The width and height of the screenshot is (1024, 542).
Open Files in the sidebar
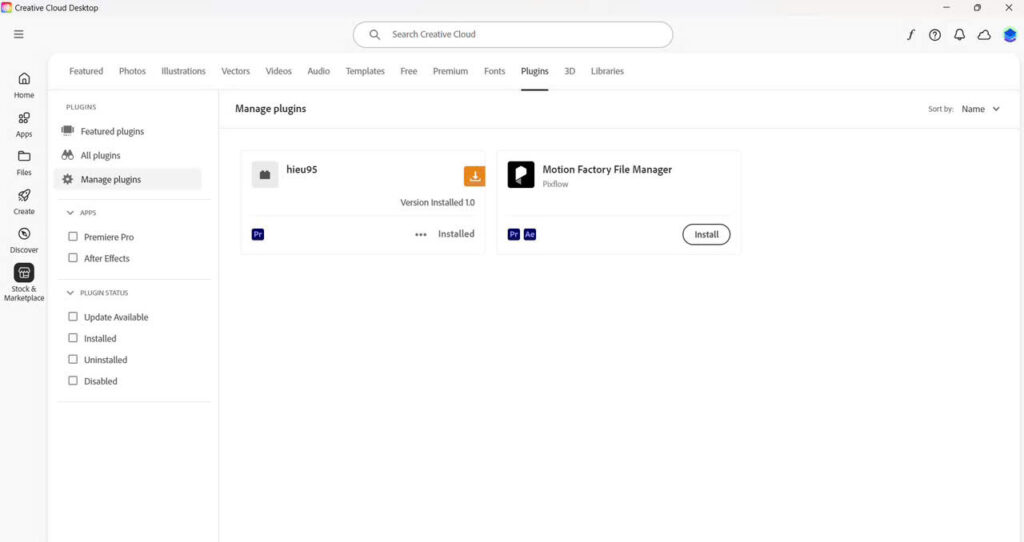coord(24,163)
